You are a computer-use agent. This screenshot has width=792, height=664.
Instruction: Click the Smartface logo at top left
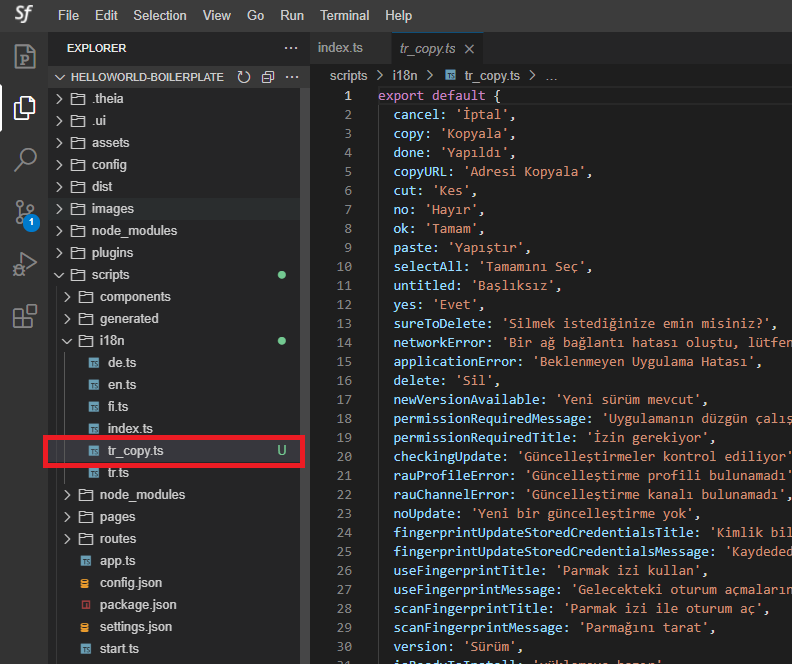tap(24, 15)
